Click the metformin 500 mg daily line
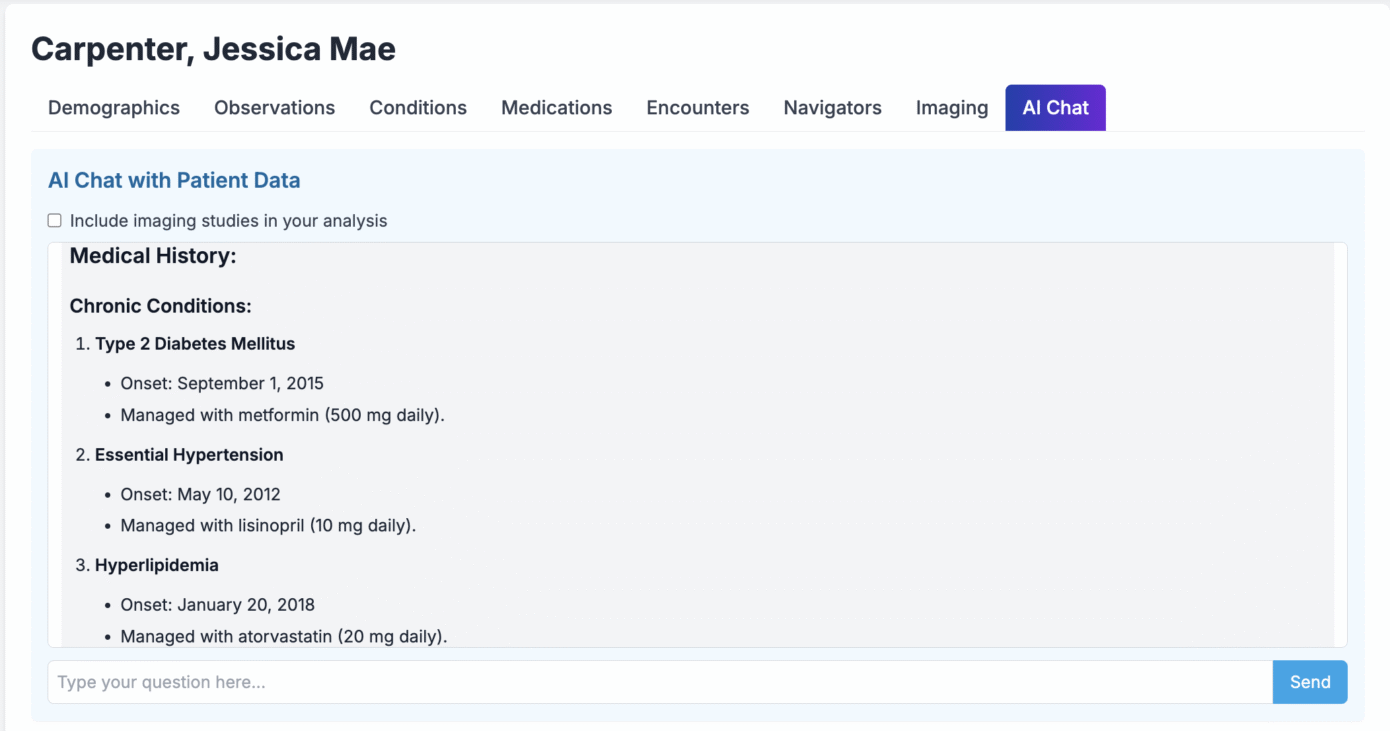1390x731 pixels. 282,415
